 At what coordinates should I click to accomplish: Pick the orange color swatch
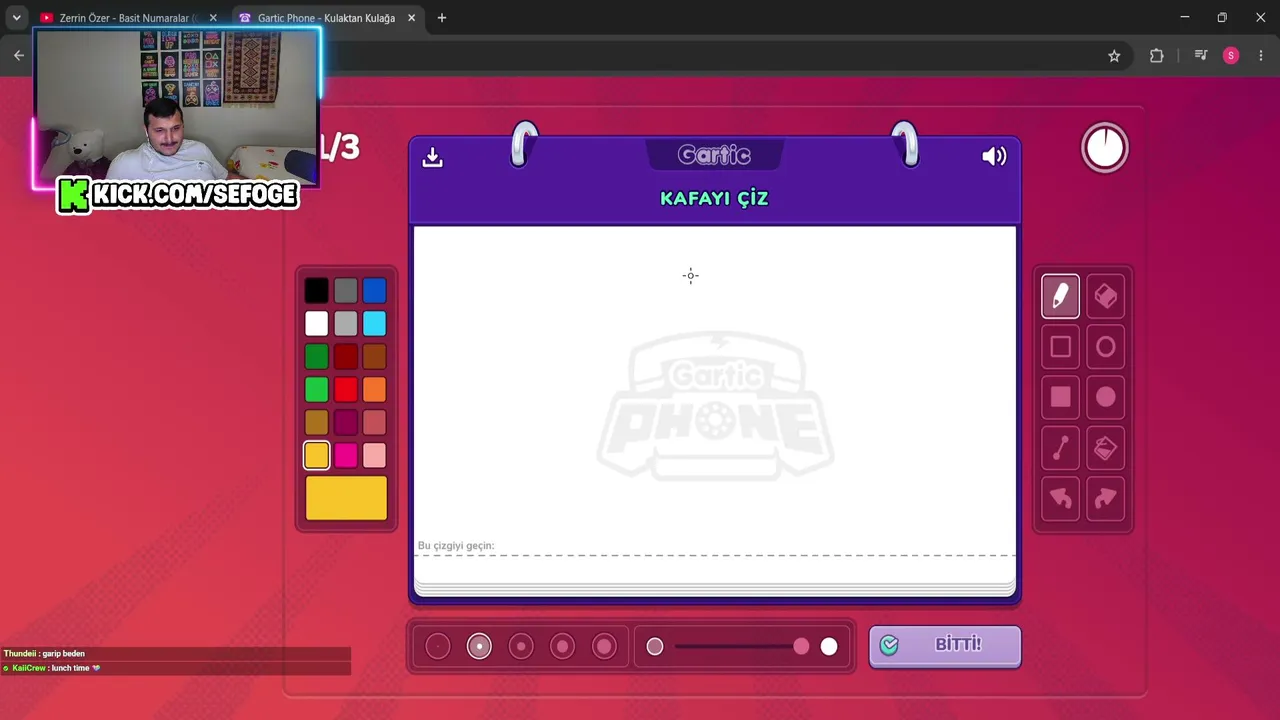click(374, 390)
